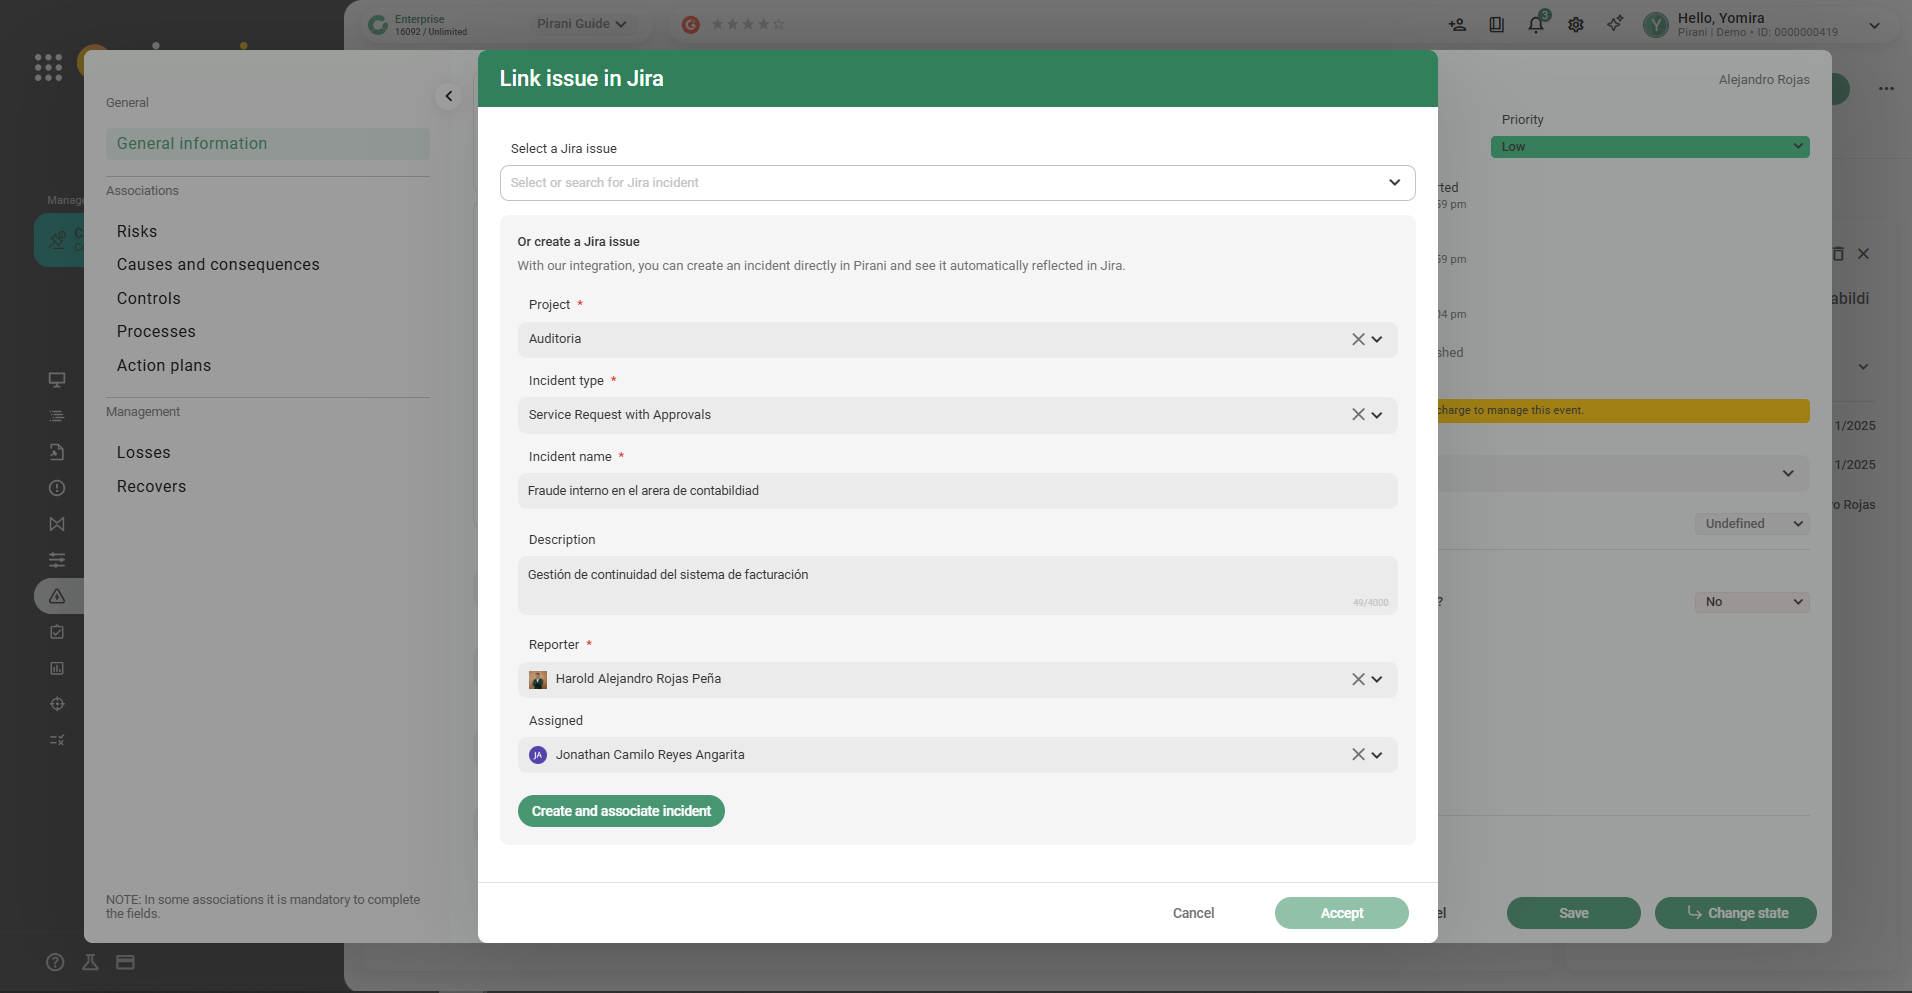This screenshot has height=993, width=1912.
Task: Open the Action plans section
Action: click(164, 366)
